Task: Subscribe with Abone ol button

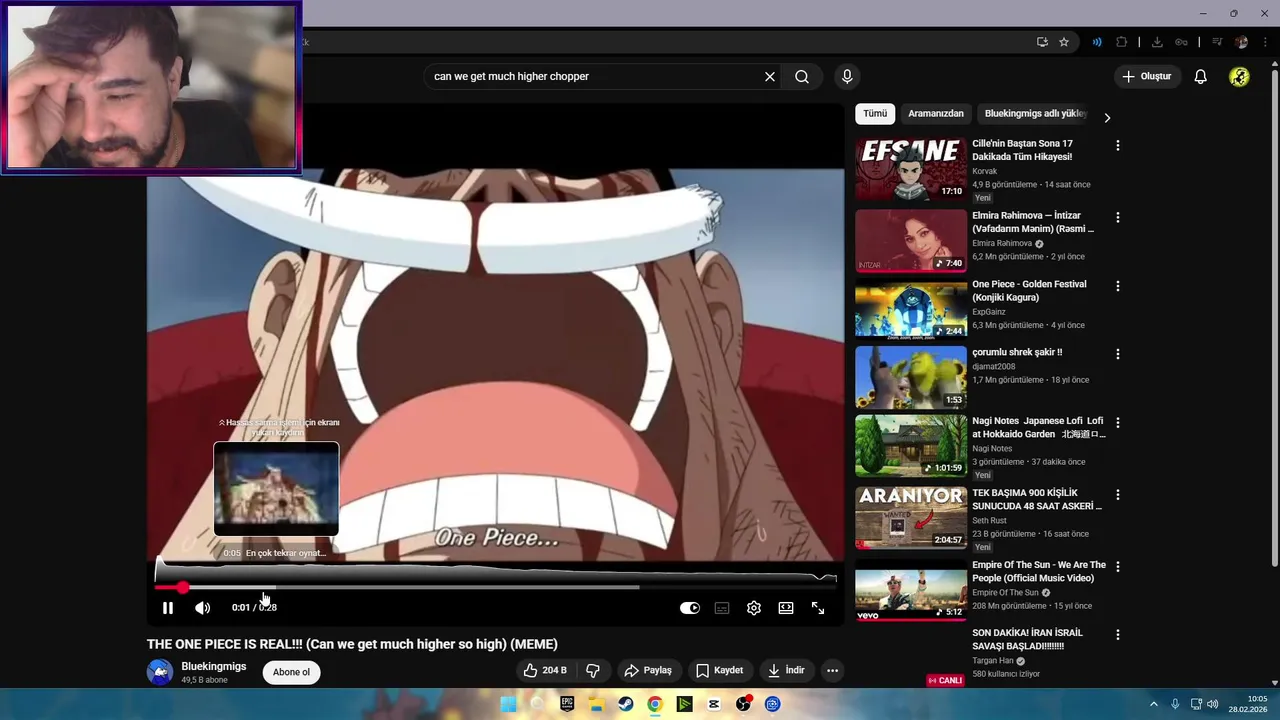Action: (292, 672)
